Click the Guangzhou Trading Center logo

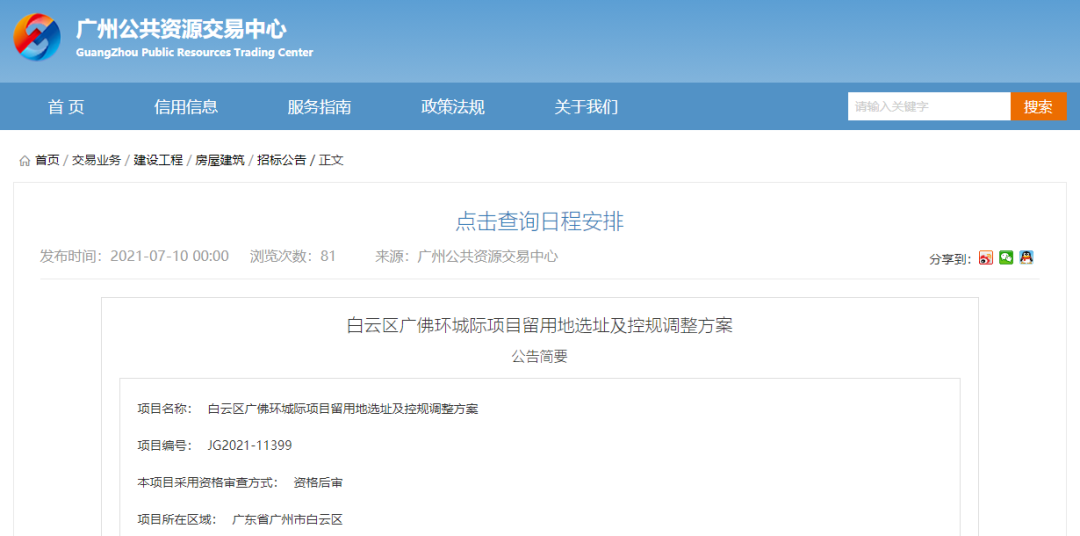point(37,38)
